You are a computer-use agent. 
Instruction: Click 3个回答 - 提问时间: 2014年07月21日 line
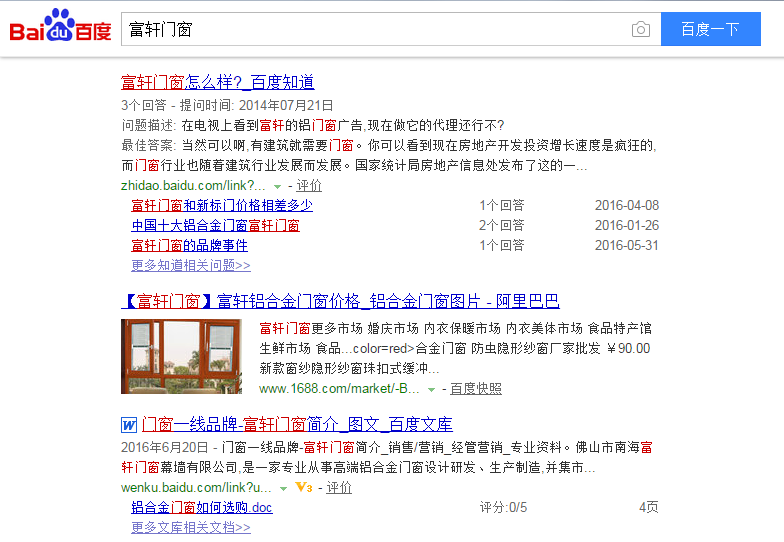click(227, 106)
